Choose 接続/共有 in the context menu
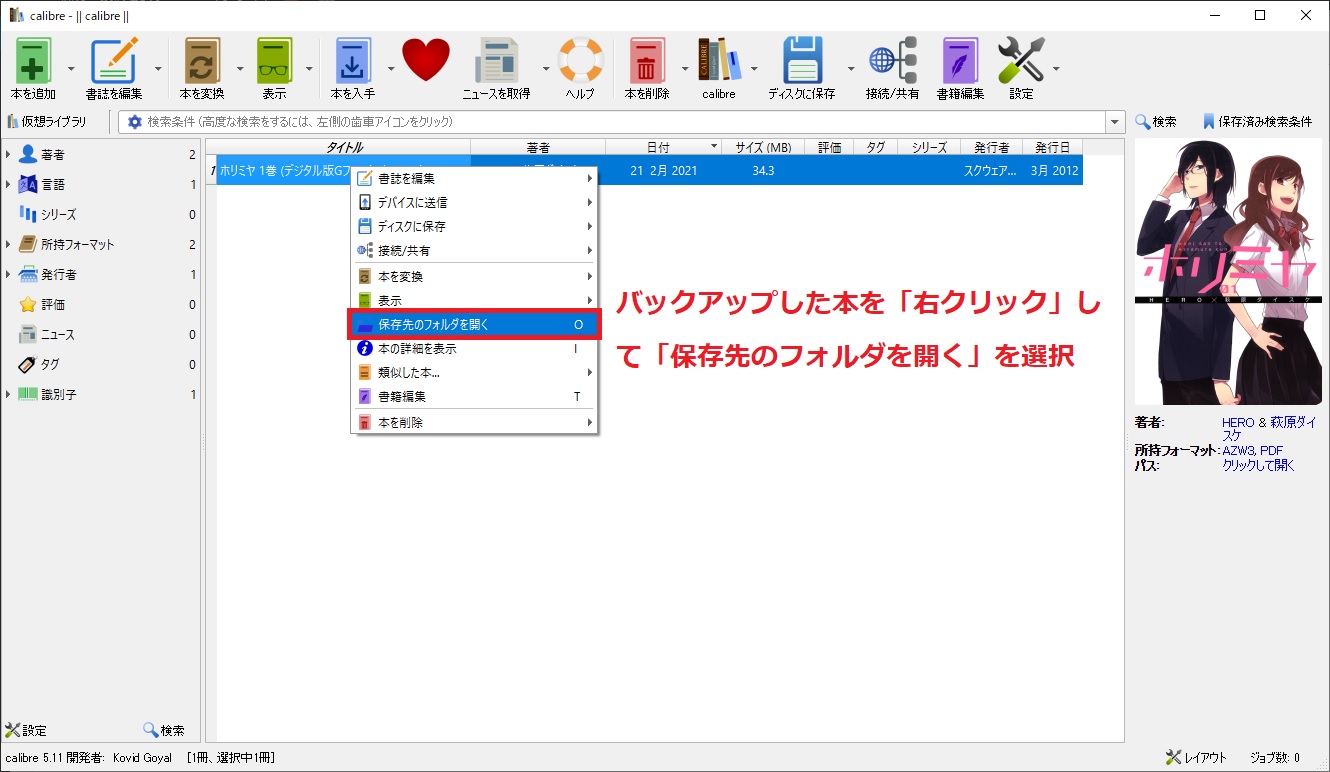This screenshot has width=1330, height=772. click(474, 251)
